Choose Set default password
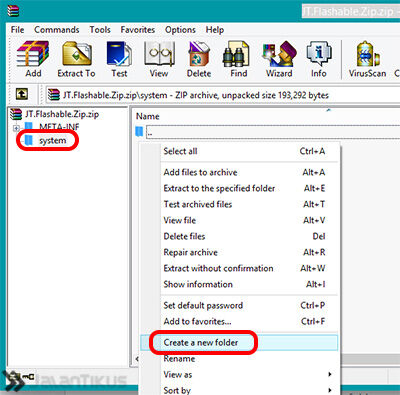The width and height of the screenshot is (400, 395). point(239,305)
